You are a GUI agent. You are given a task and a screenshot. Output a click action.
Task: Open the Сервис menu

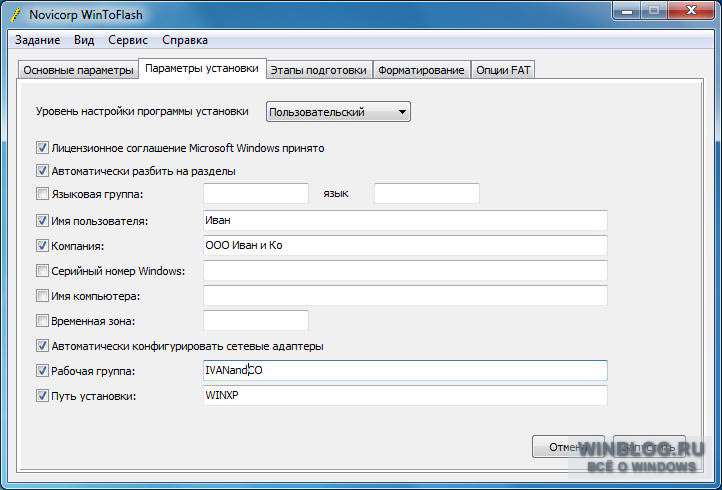coord(128,40)
